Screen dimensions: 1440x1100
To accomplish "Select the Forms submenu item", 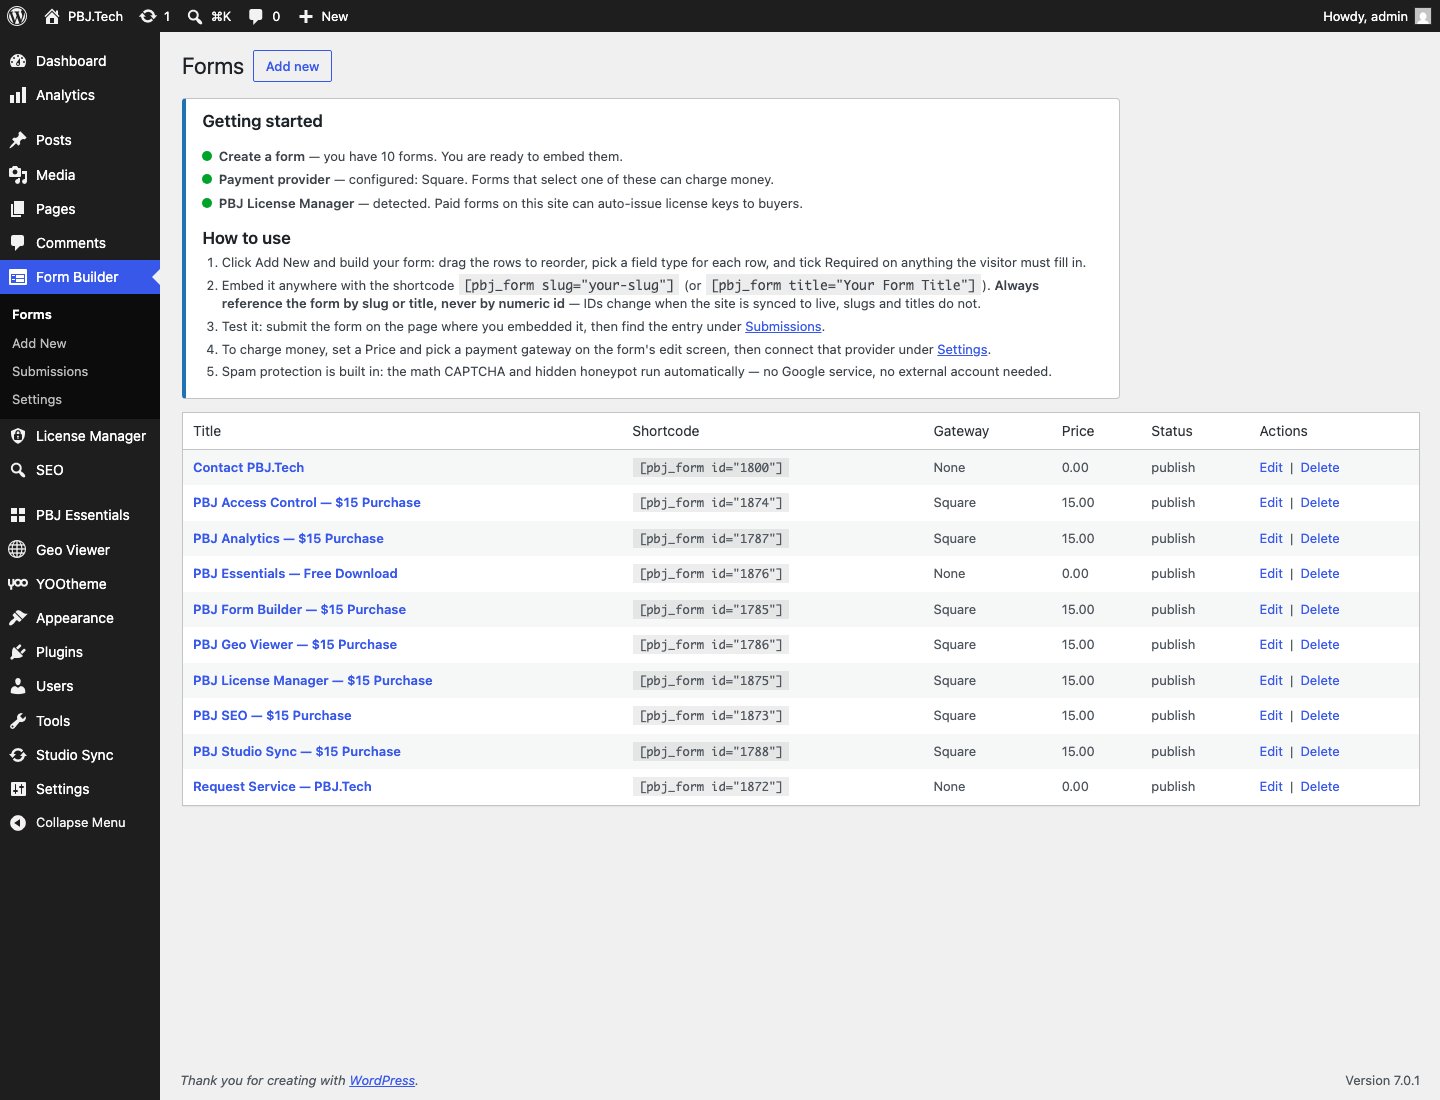I will coord(32,314).
